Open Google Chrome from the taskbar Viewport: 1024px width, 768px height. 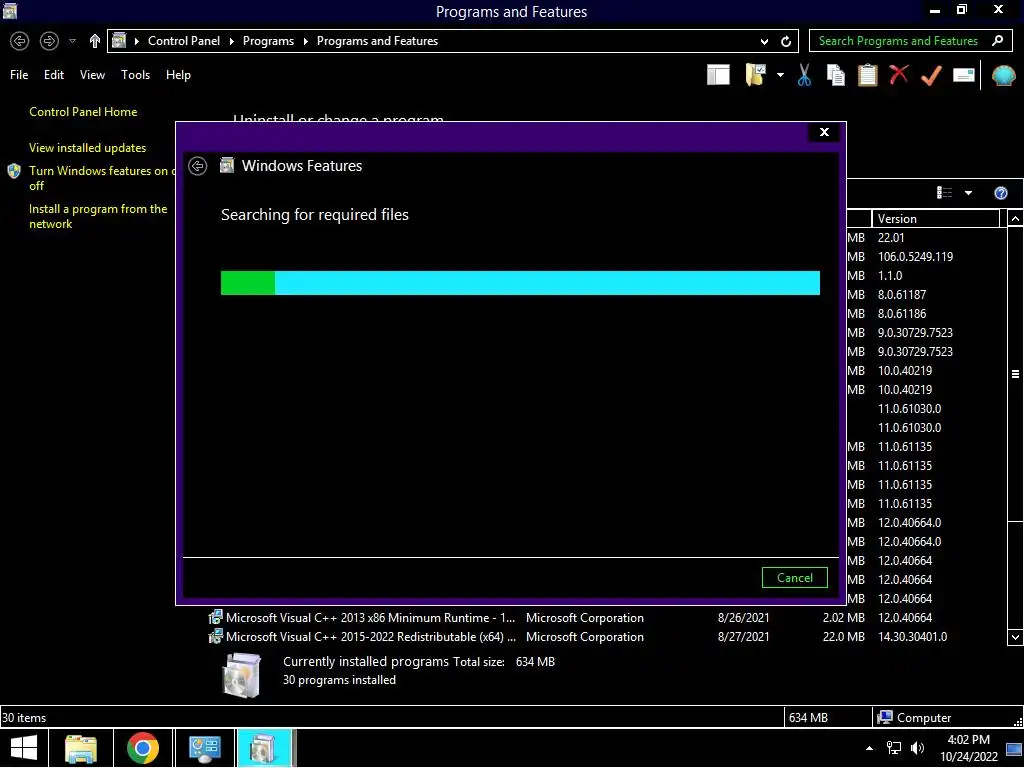pos(143,748)
